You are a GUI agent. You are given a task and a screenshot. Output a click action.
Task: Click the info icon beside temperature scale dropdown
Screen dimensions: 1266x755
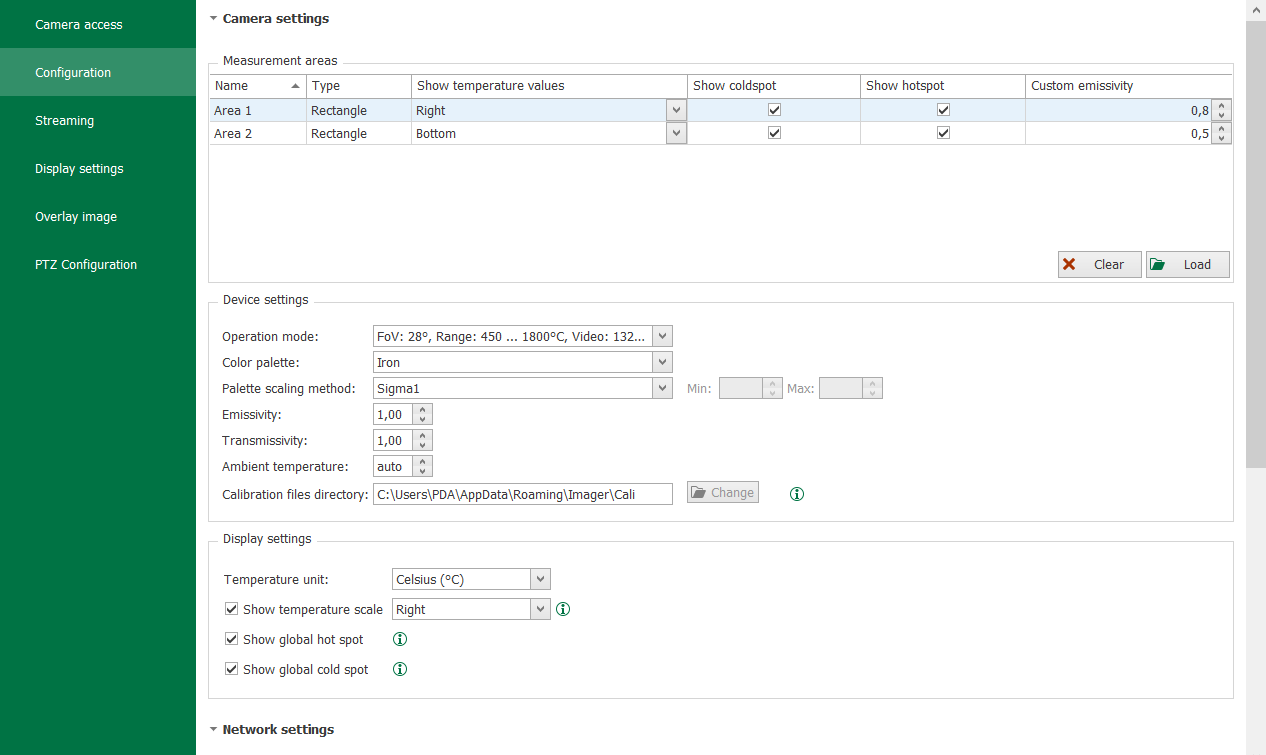pos(563,609)
